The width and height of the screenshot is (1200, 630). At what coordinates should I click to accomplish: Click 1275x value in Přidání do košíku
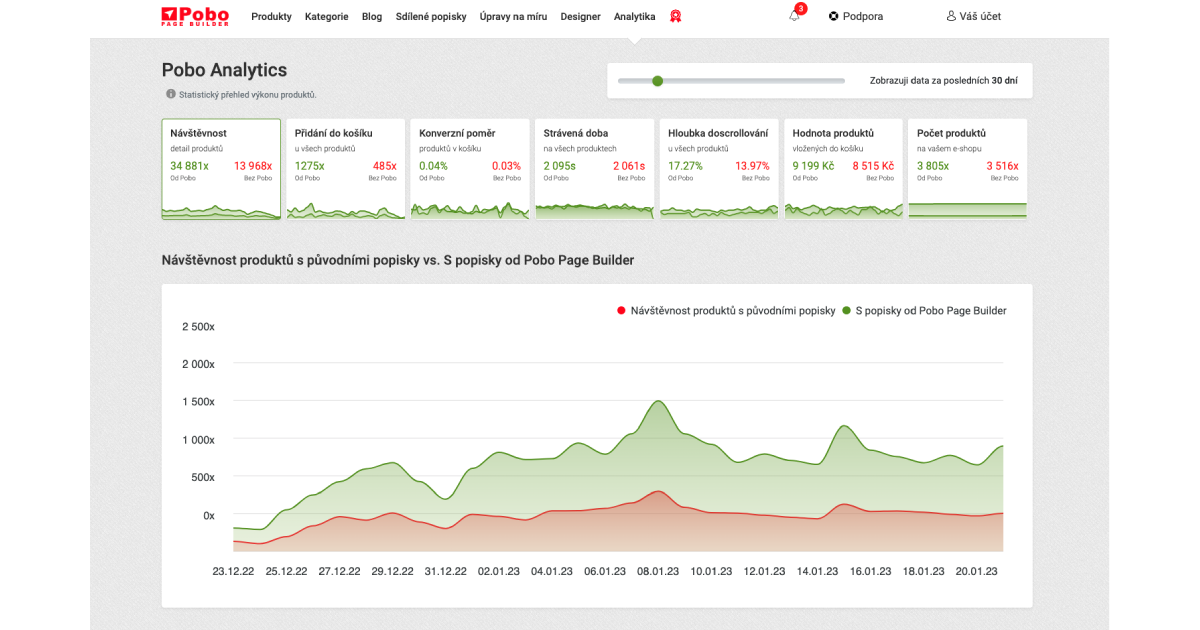click(x=310, y=166)
